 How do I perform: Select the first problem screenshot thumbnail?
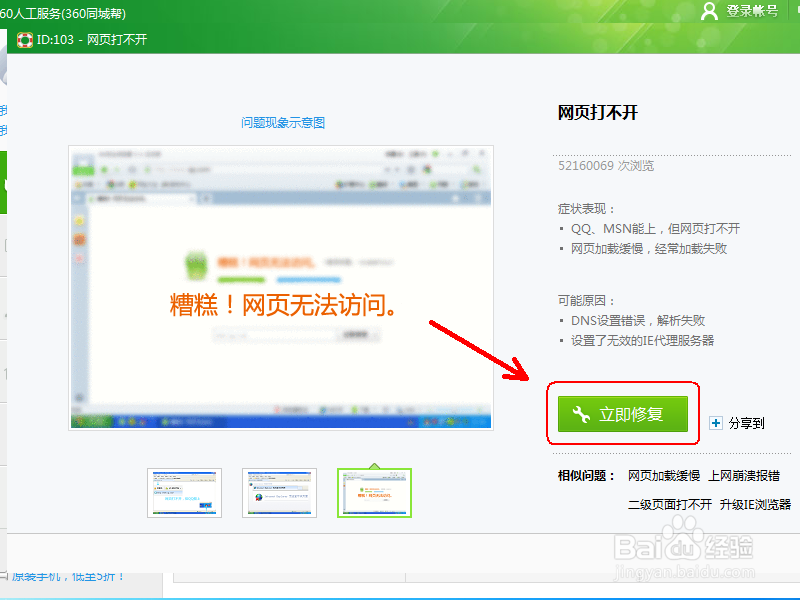pyautogui.click(x=184, y=493)
